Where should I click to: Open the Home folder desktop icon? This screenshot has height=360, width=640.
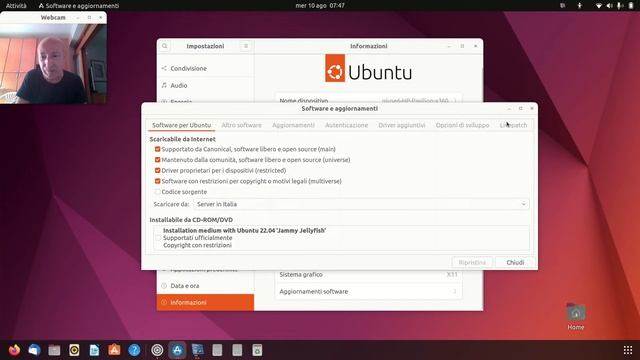click(576, 316)
